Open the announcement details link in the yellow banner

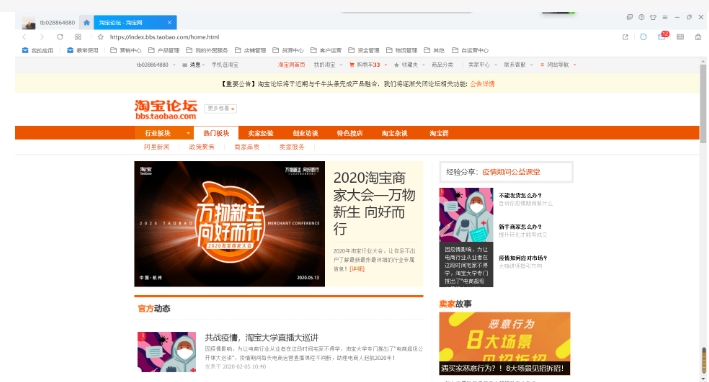(482, 84)
